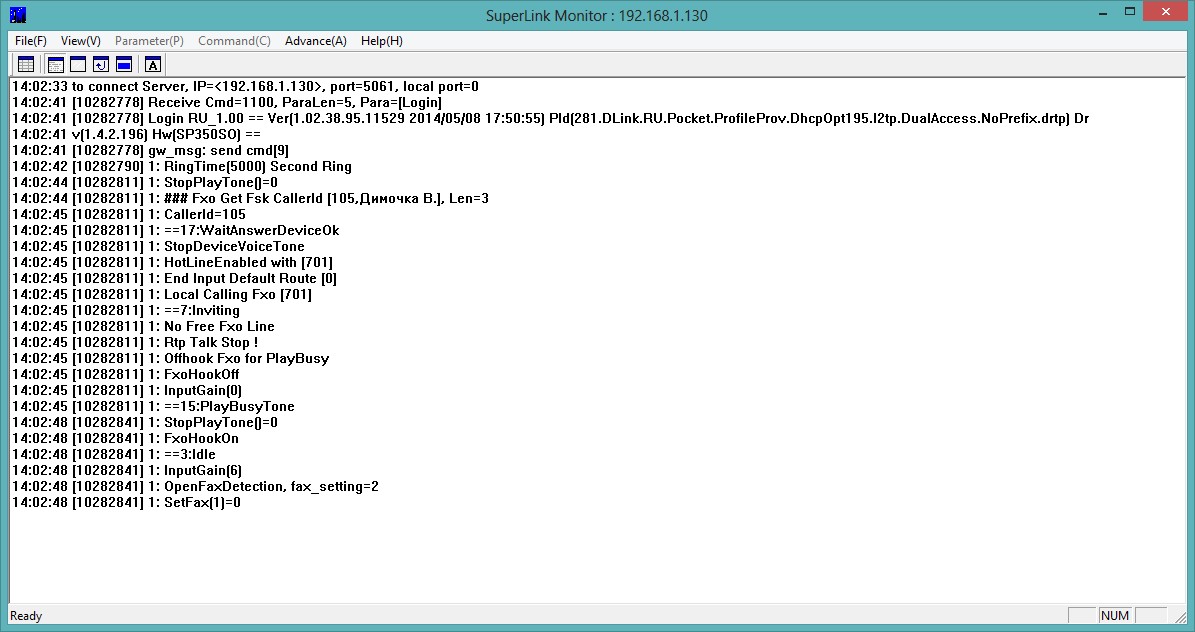Select the 'SetFax(1)=0' log line
Screen dimensions: 1195x632
(x=127, y=502)
